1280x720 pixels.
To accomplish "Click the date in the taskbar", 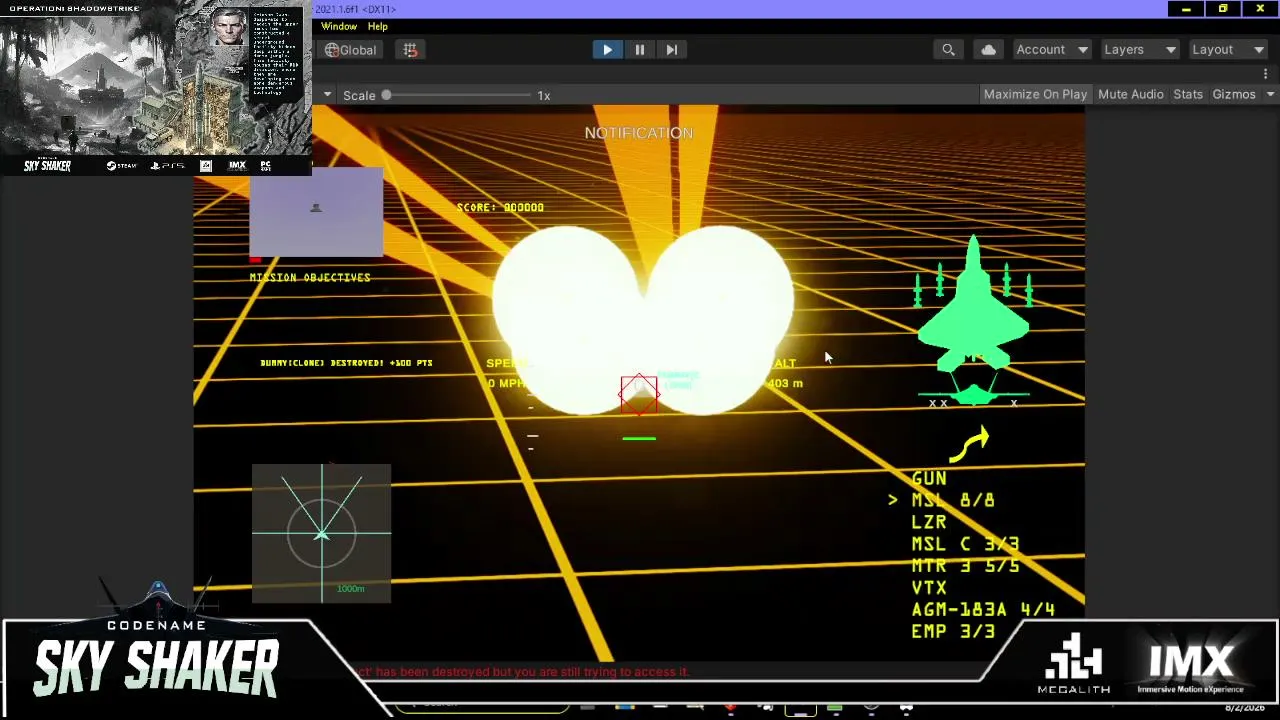I will [x=1244, y=708].
